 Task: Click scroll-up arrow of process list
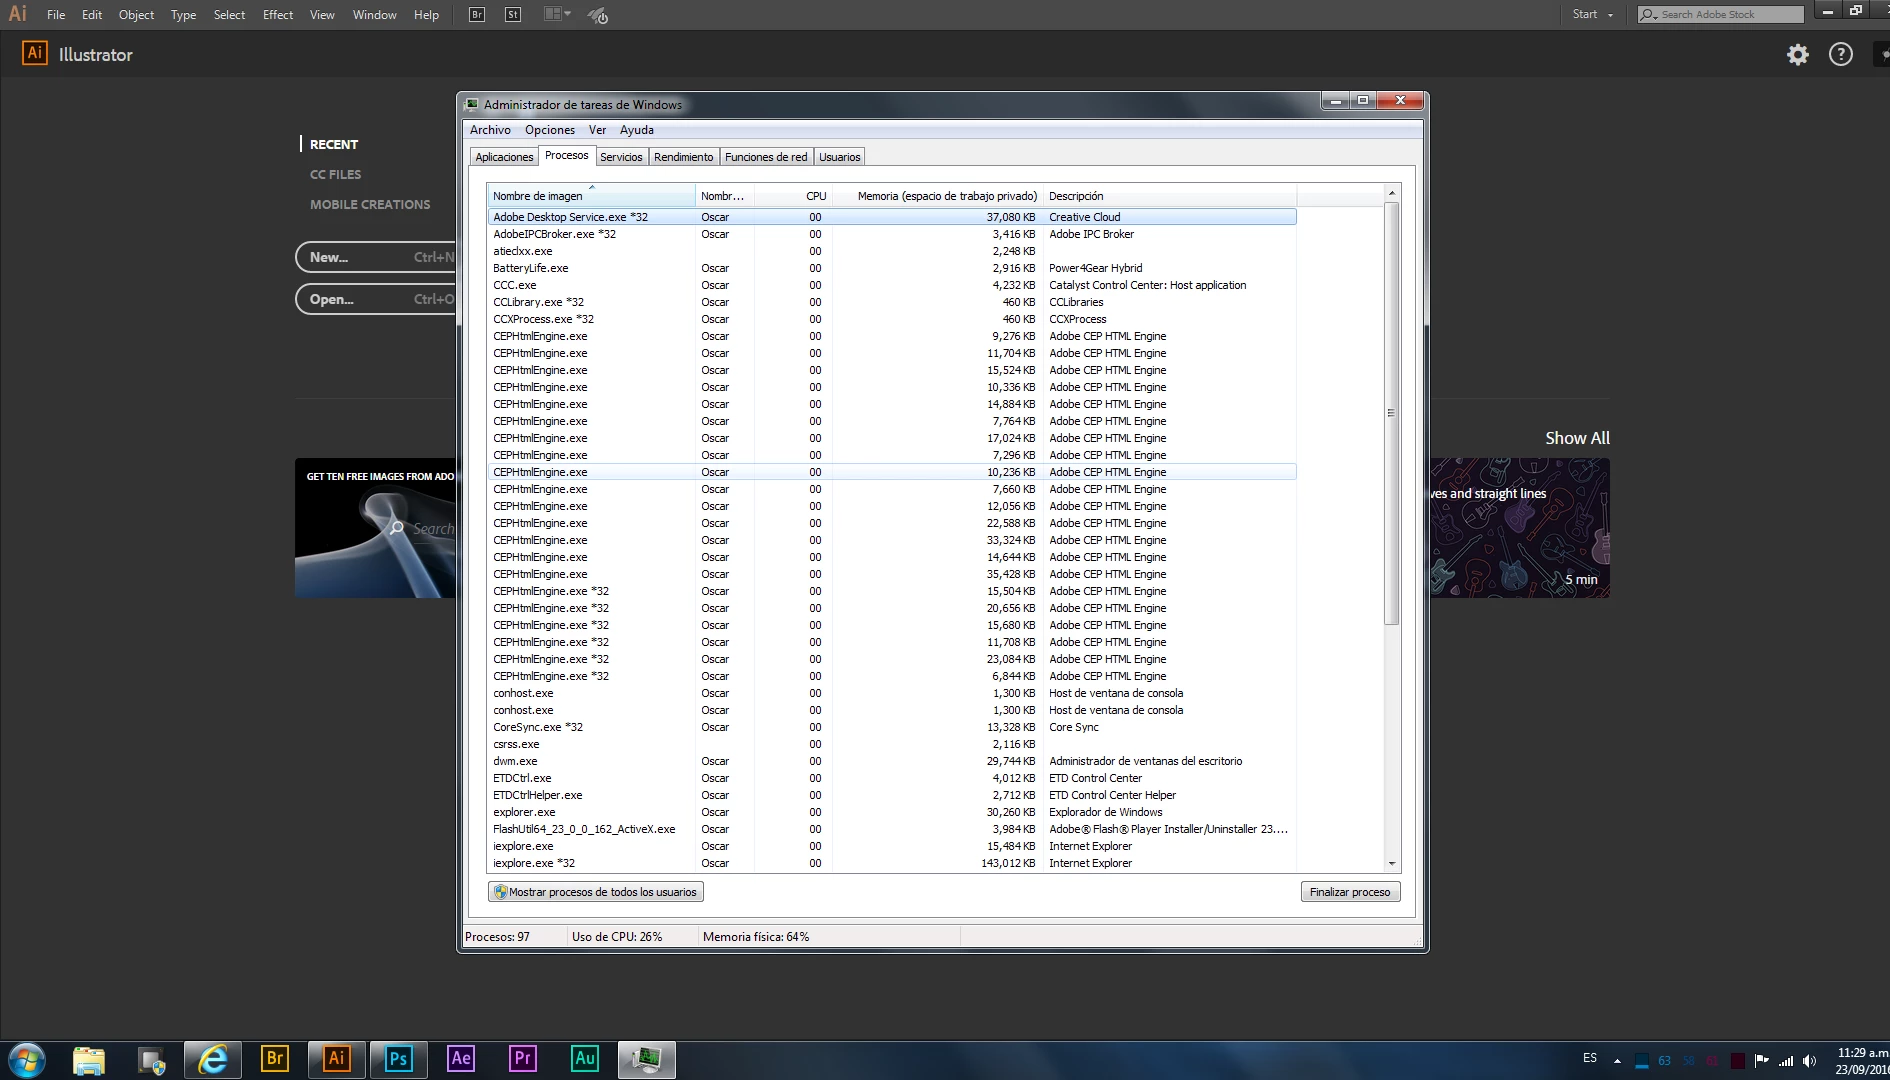pos(1391,193)
